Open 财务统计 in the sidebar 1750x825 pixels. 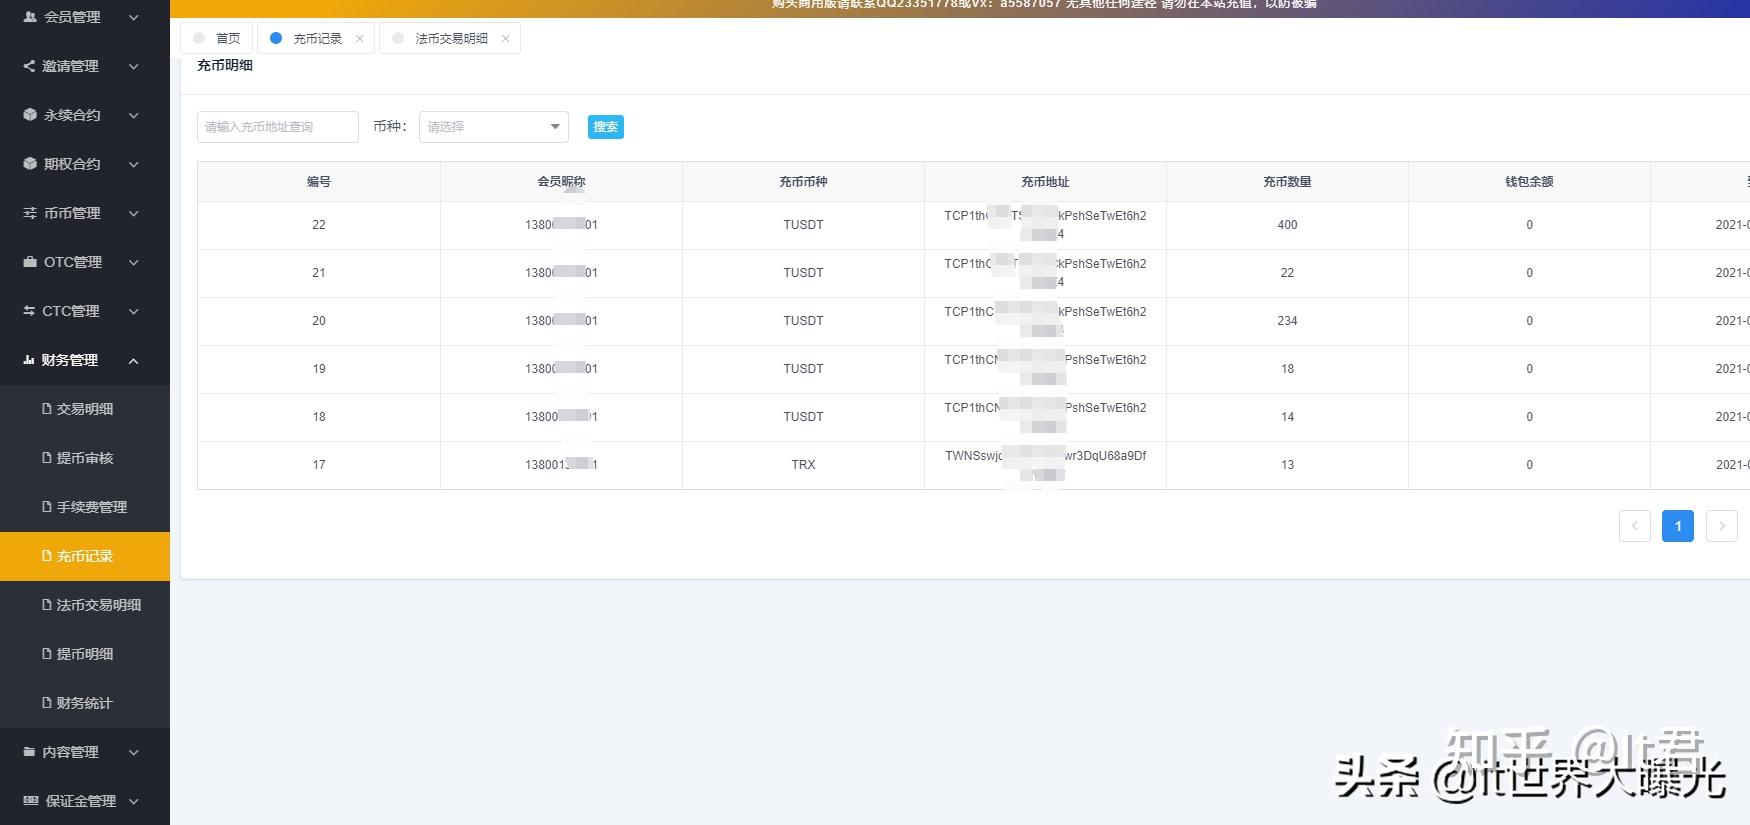[85, 703]
